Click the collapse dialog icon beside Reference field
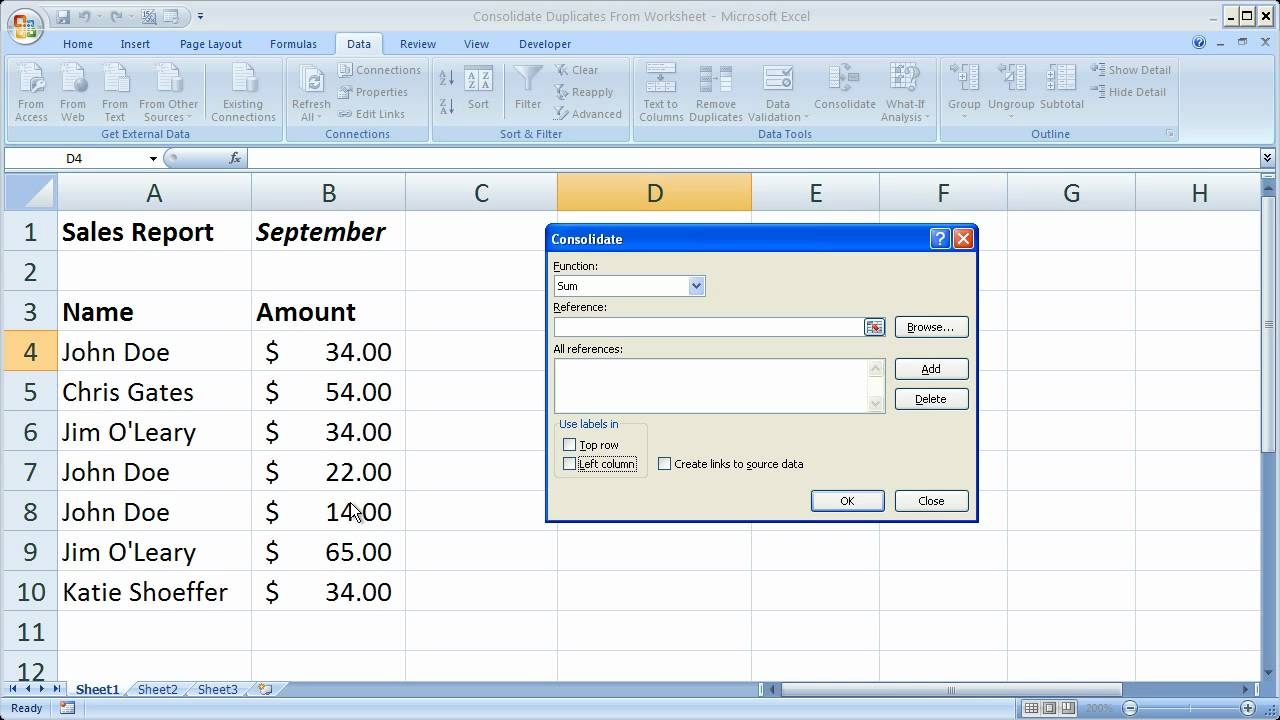 pyautogui.click(x=874, y=327)
